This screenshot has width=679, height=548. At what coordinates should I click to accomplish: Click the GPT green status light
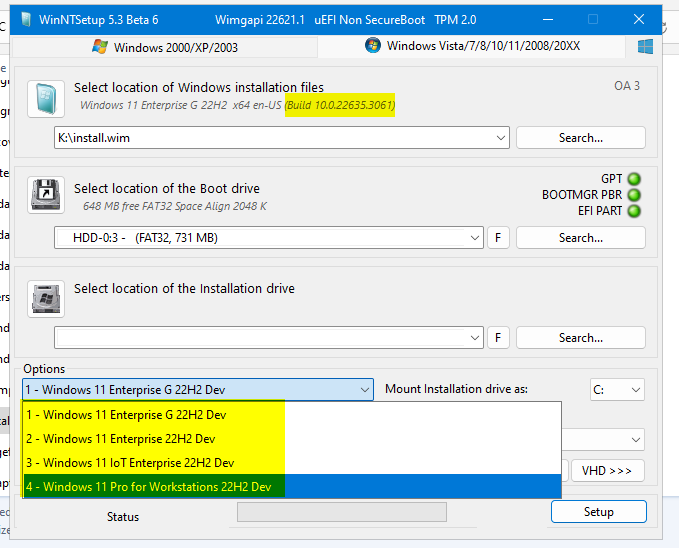click(634, 179)
